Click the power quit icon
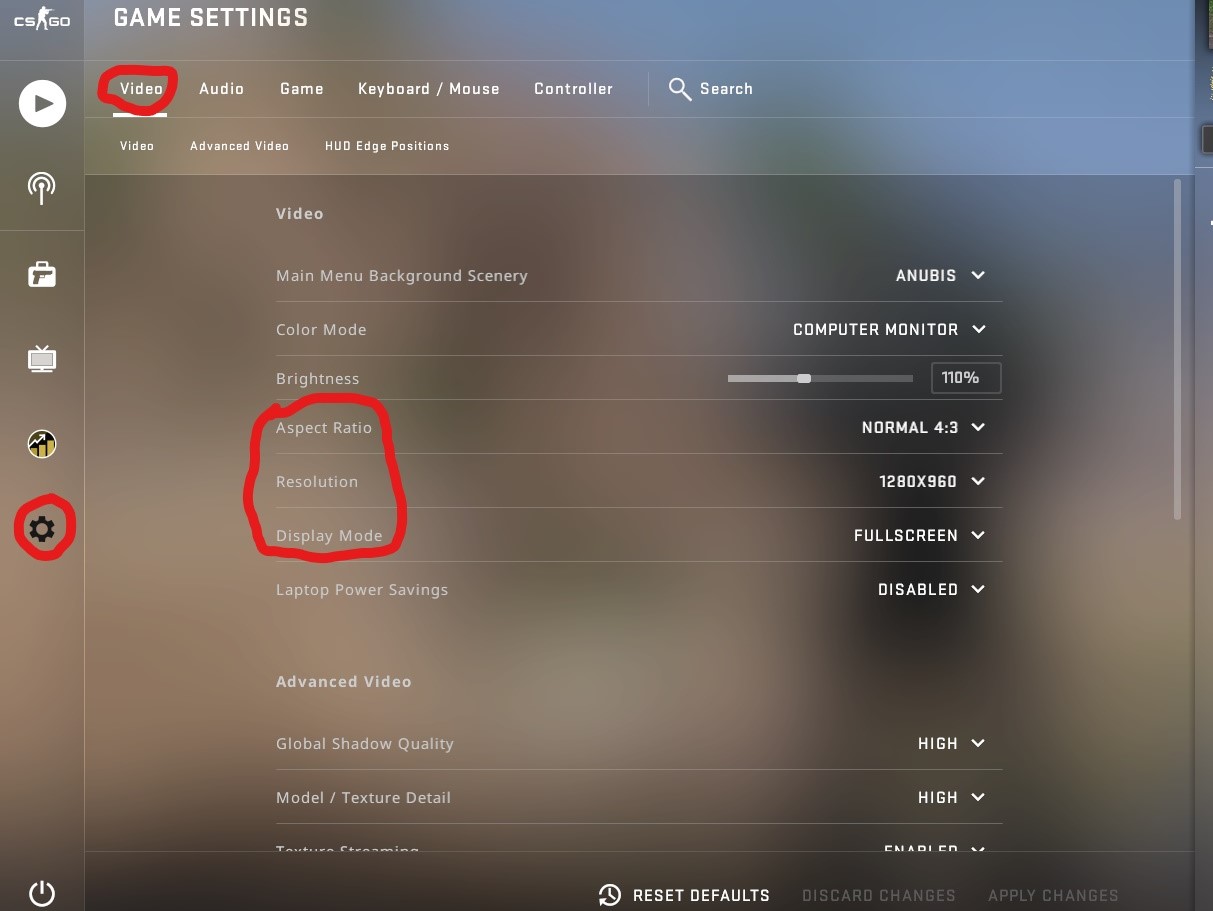The image size is (1213, 911). pyautogui.click(x=42, y=893)
